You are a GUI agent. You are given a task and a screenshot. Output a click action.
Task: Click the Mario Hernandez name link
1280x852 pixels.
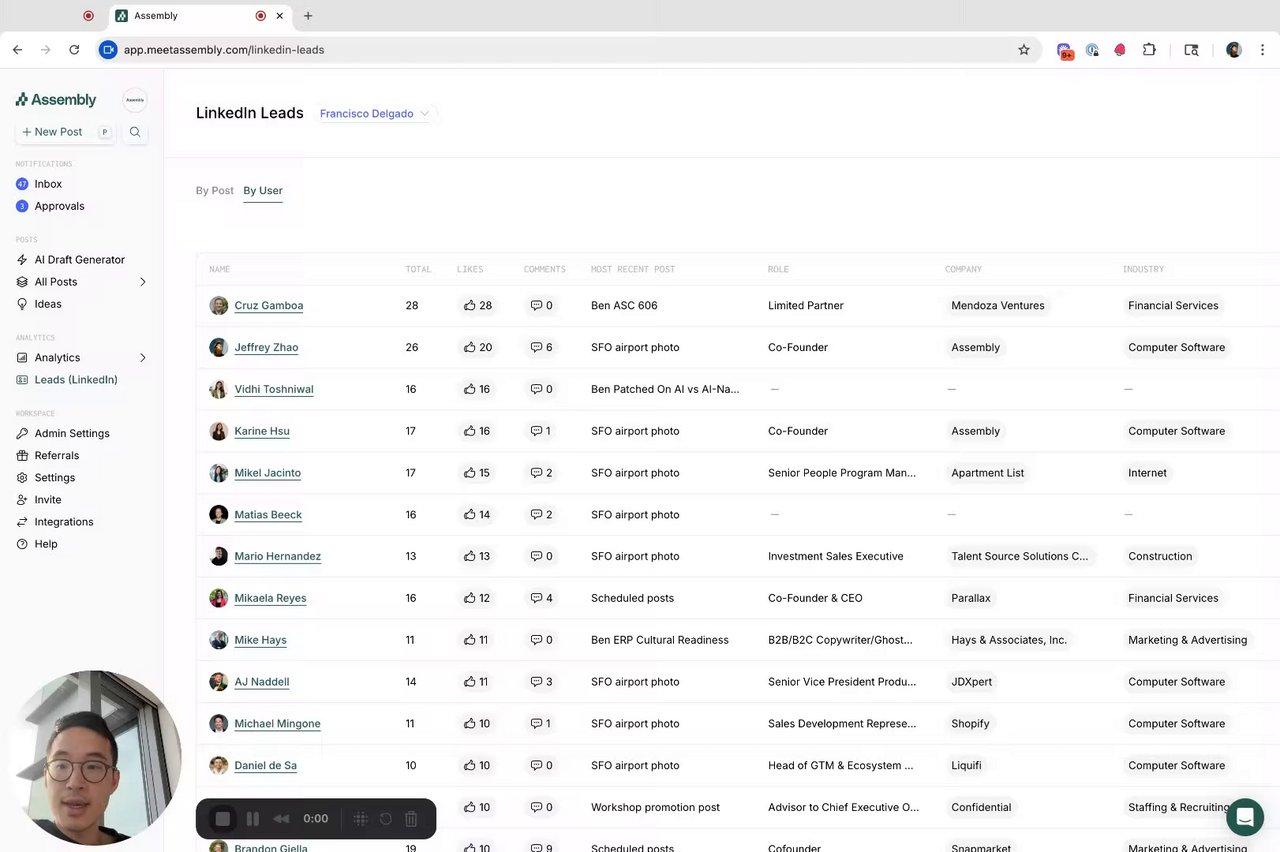tap(278, 557)
